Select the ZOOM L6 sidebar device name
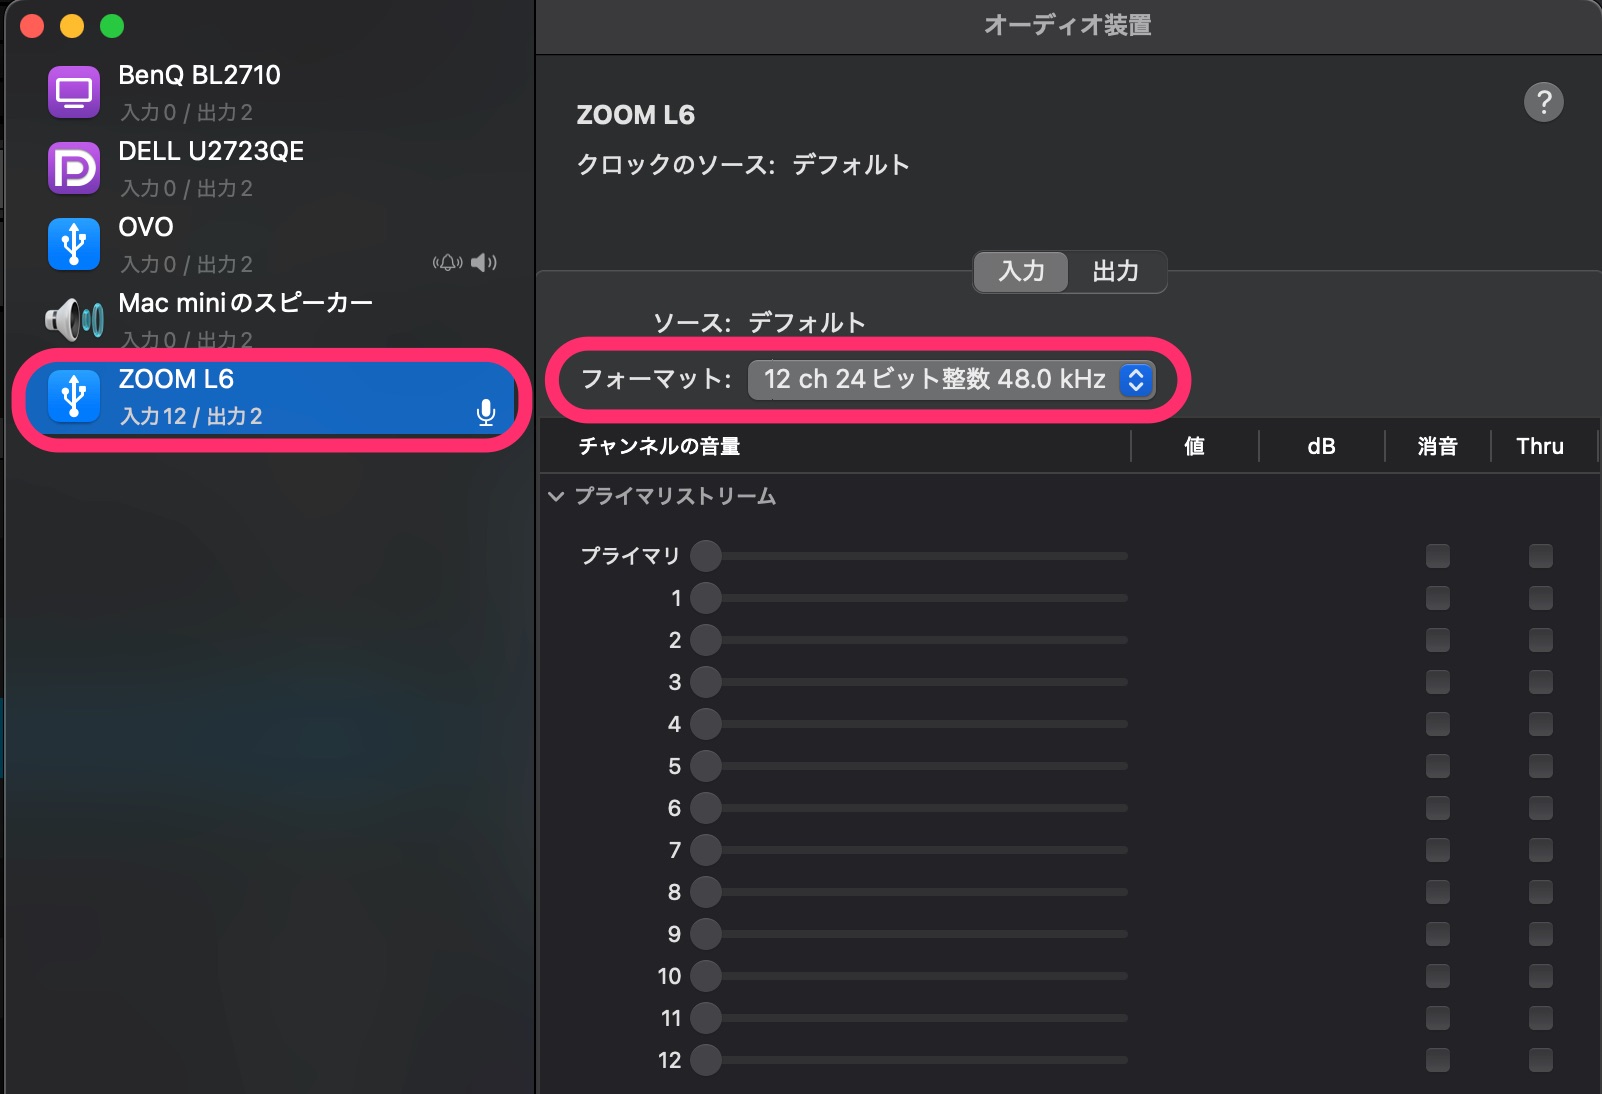Screen dimensions: 1602x1094 point(176,379)
